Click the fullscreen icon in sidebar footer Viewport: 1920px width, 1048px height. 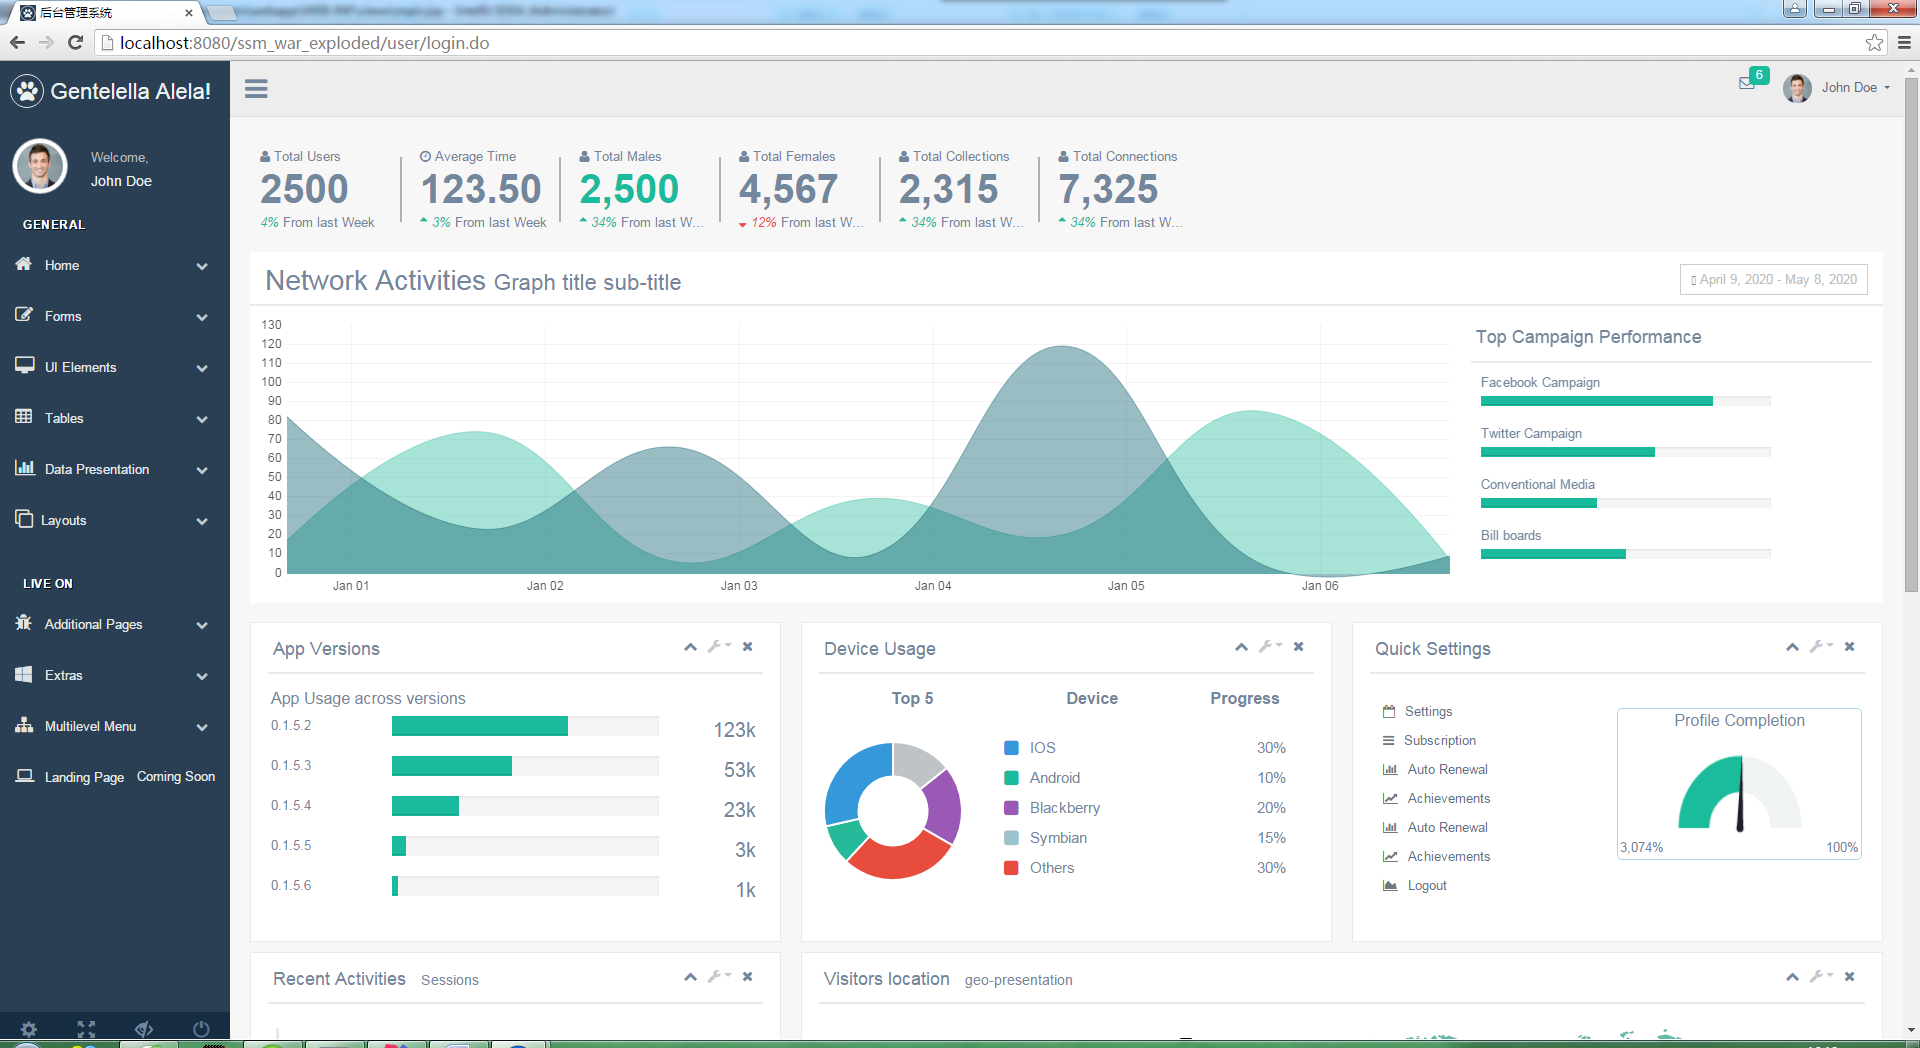86,1028
